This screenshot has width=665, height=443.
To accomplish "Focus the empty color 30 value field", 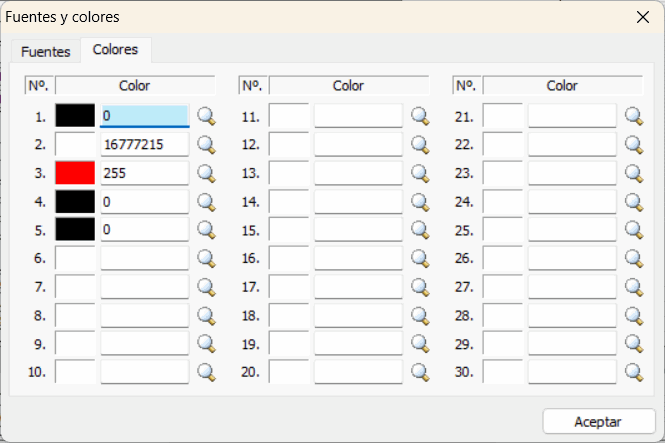I will (x=572, y=372).
